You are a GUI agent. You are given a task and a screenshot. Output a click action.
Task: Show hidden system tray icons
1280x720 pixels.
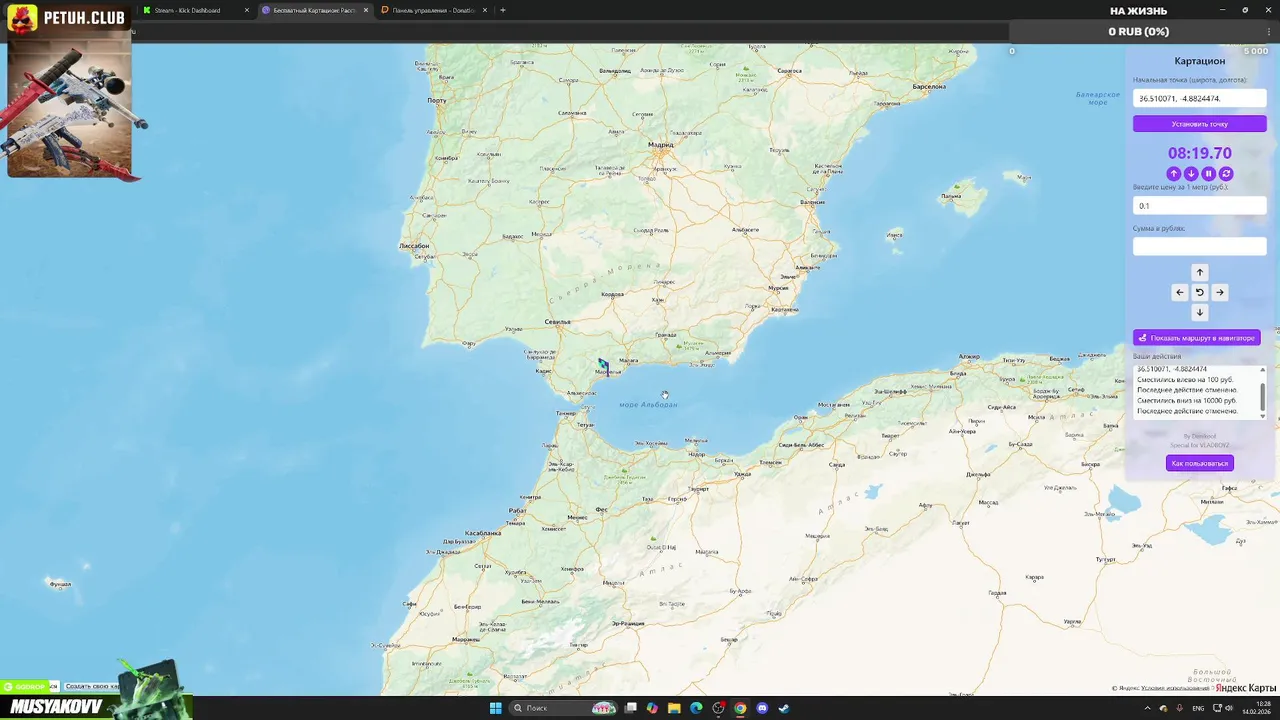[1147, 708]
